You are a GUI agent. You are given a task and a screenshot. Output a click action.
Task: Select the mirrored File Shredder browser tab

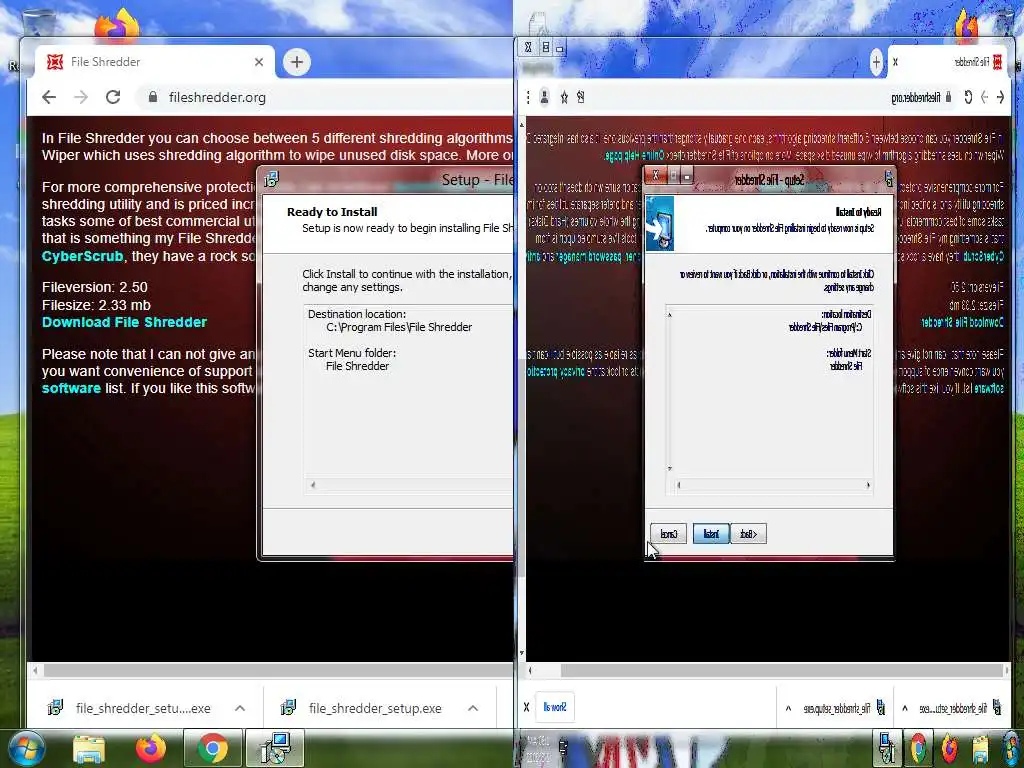tap(948, 62)
